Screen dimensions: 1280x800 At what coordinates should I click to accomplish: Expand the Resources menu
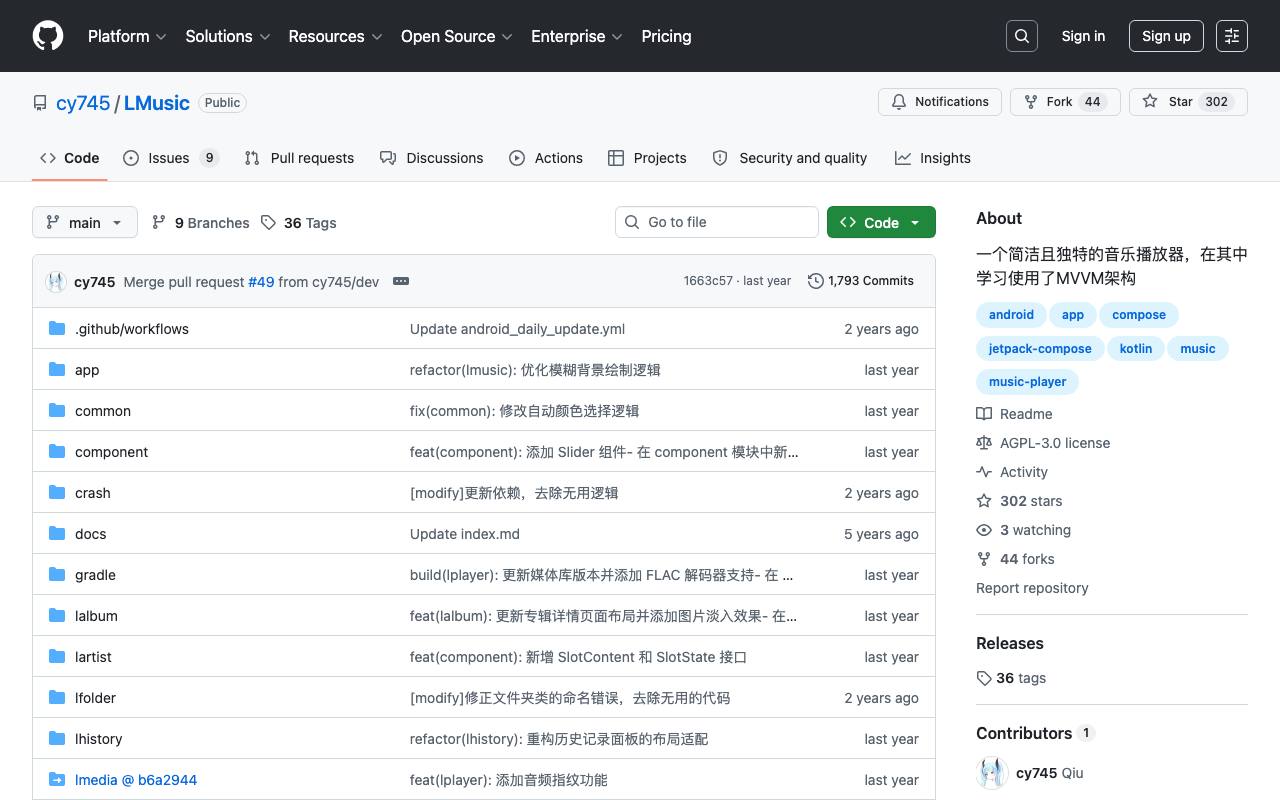[336, 36]
